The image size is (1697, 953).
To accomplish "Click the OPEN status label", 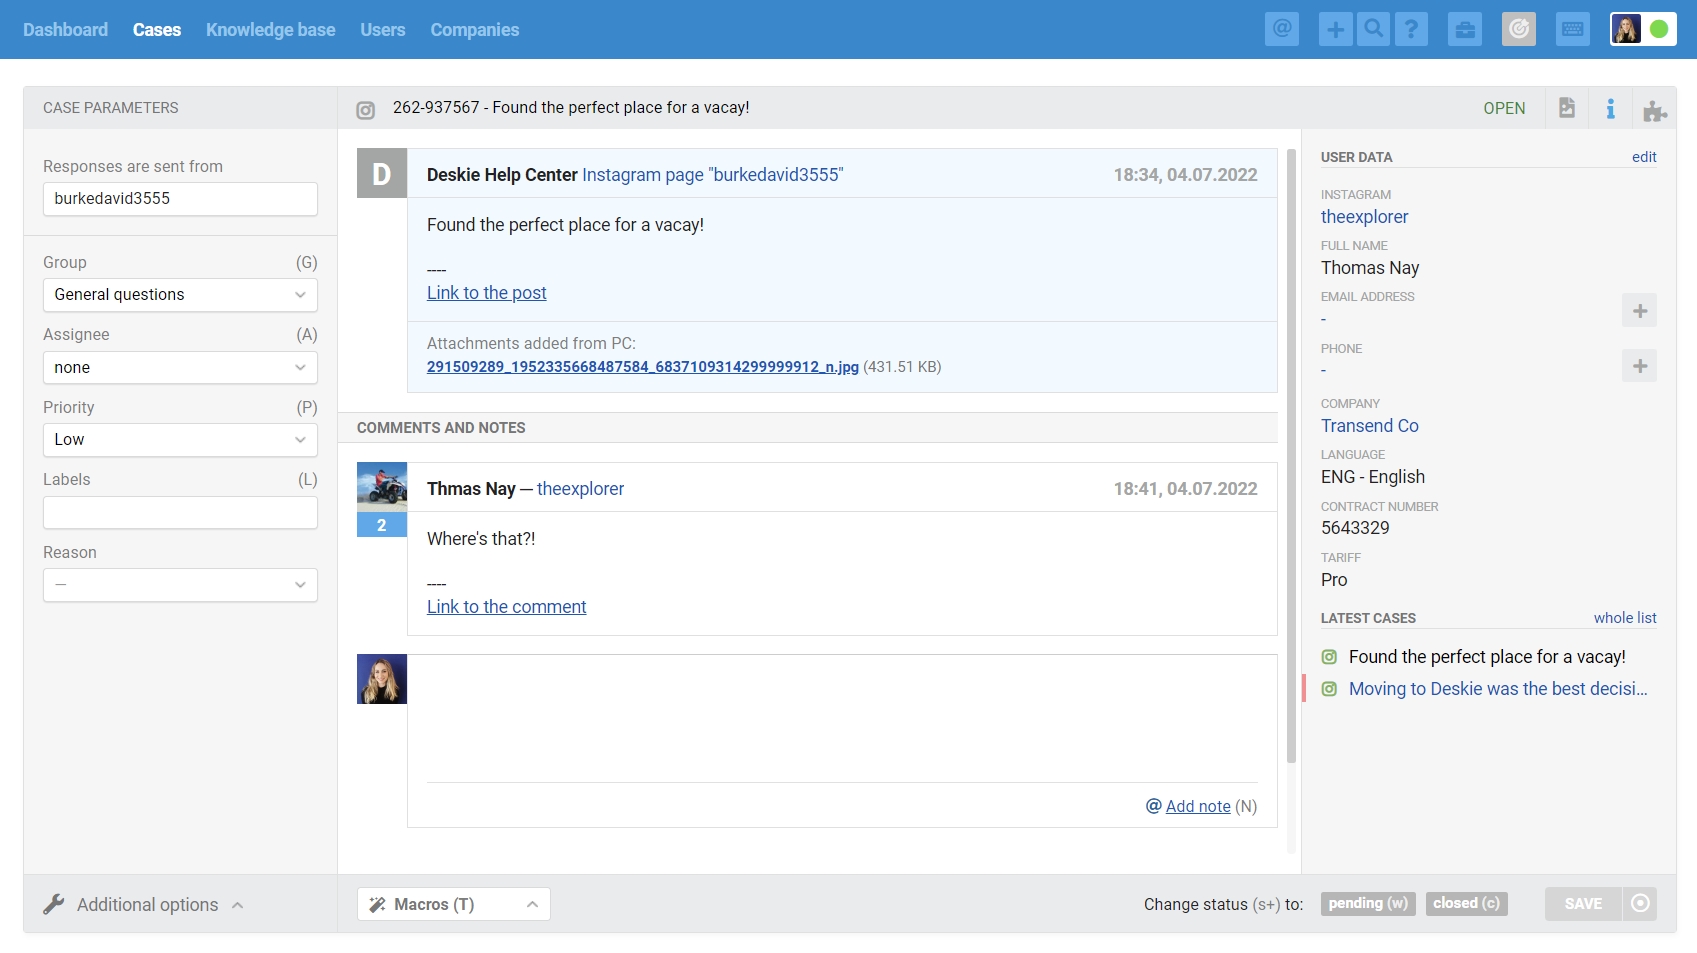I will pyautogui.click(x=1504, y=108).
